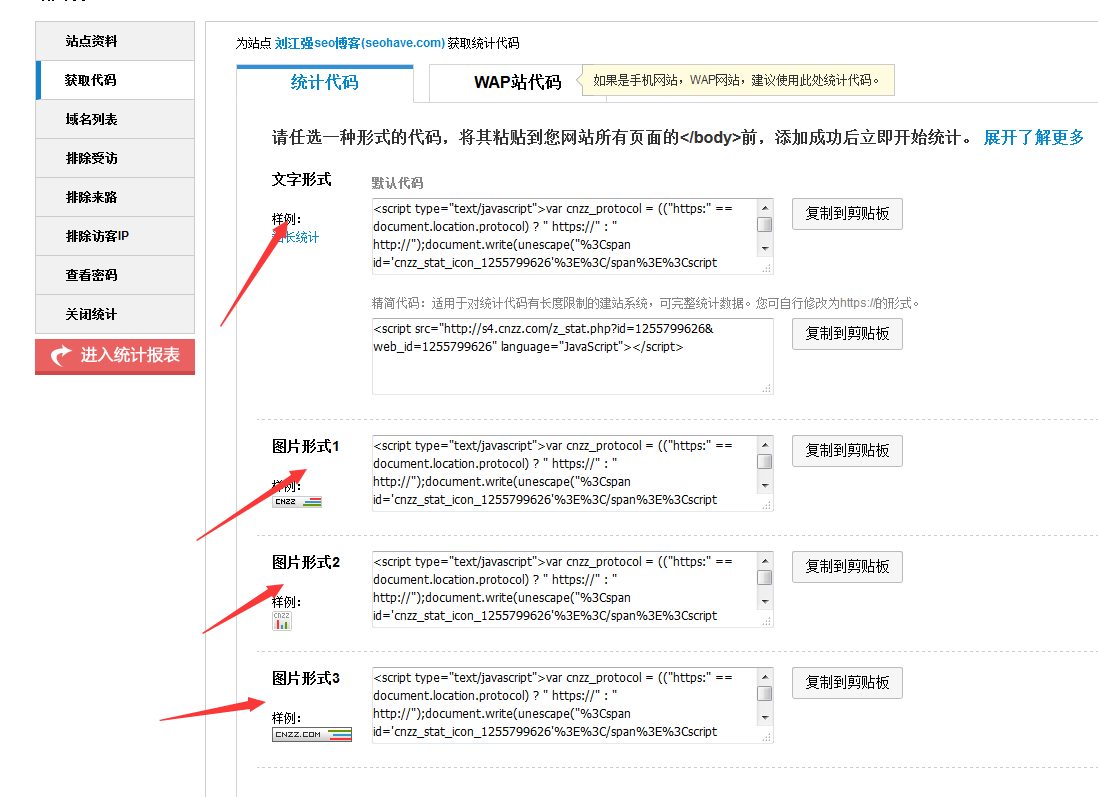Click the 图片形式3 heading
The width and height of the screenshot is (1098, 797).
(x=305, y=678)
